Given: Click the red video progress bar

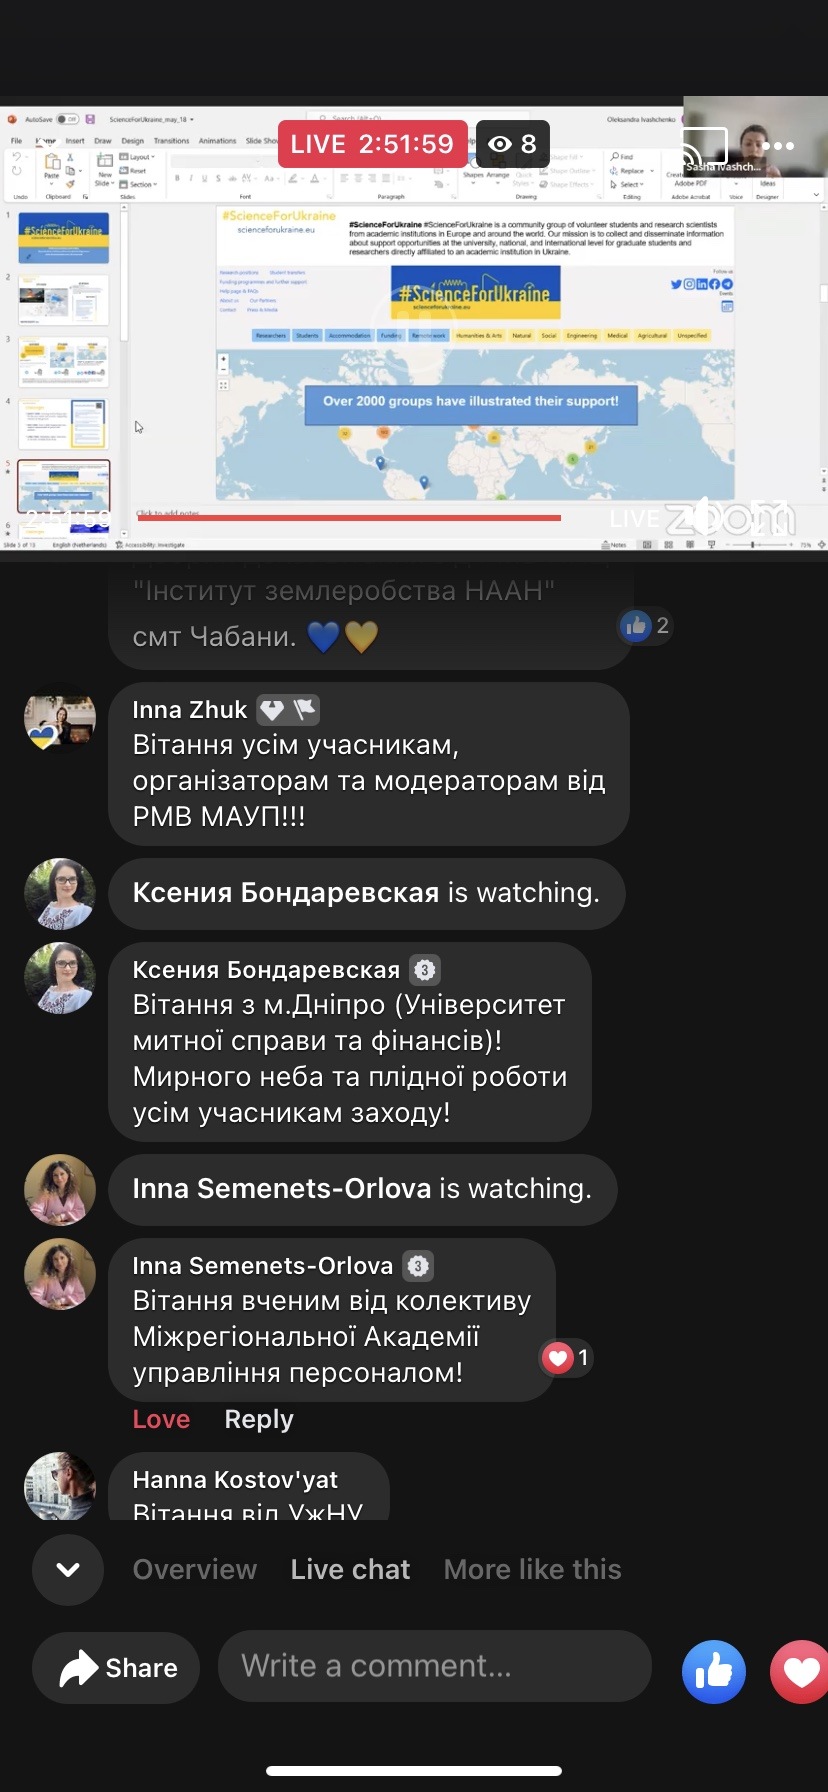Looking at the screenshot, I should point(349,518).
